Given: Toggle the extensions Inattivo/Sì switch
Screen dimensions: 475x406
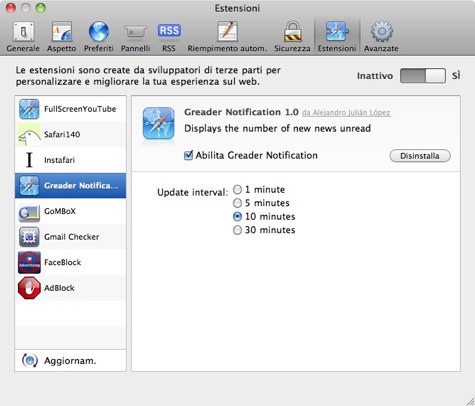Looking at the screenshot, I should pyautogui.click(x=423, y=76).
